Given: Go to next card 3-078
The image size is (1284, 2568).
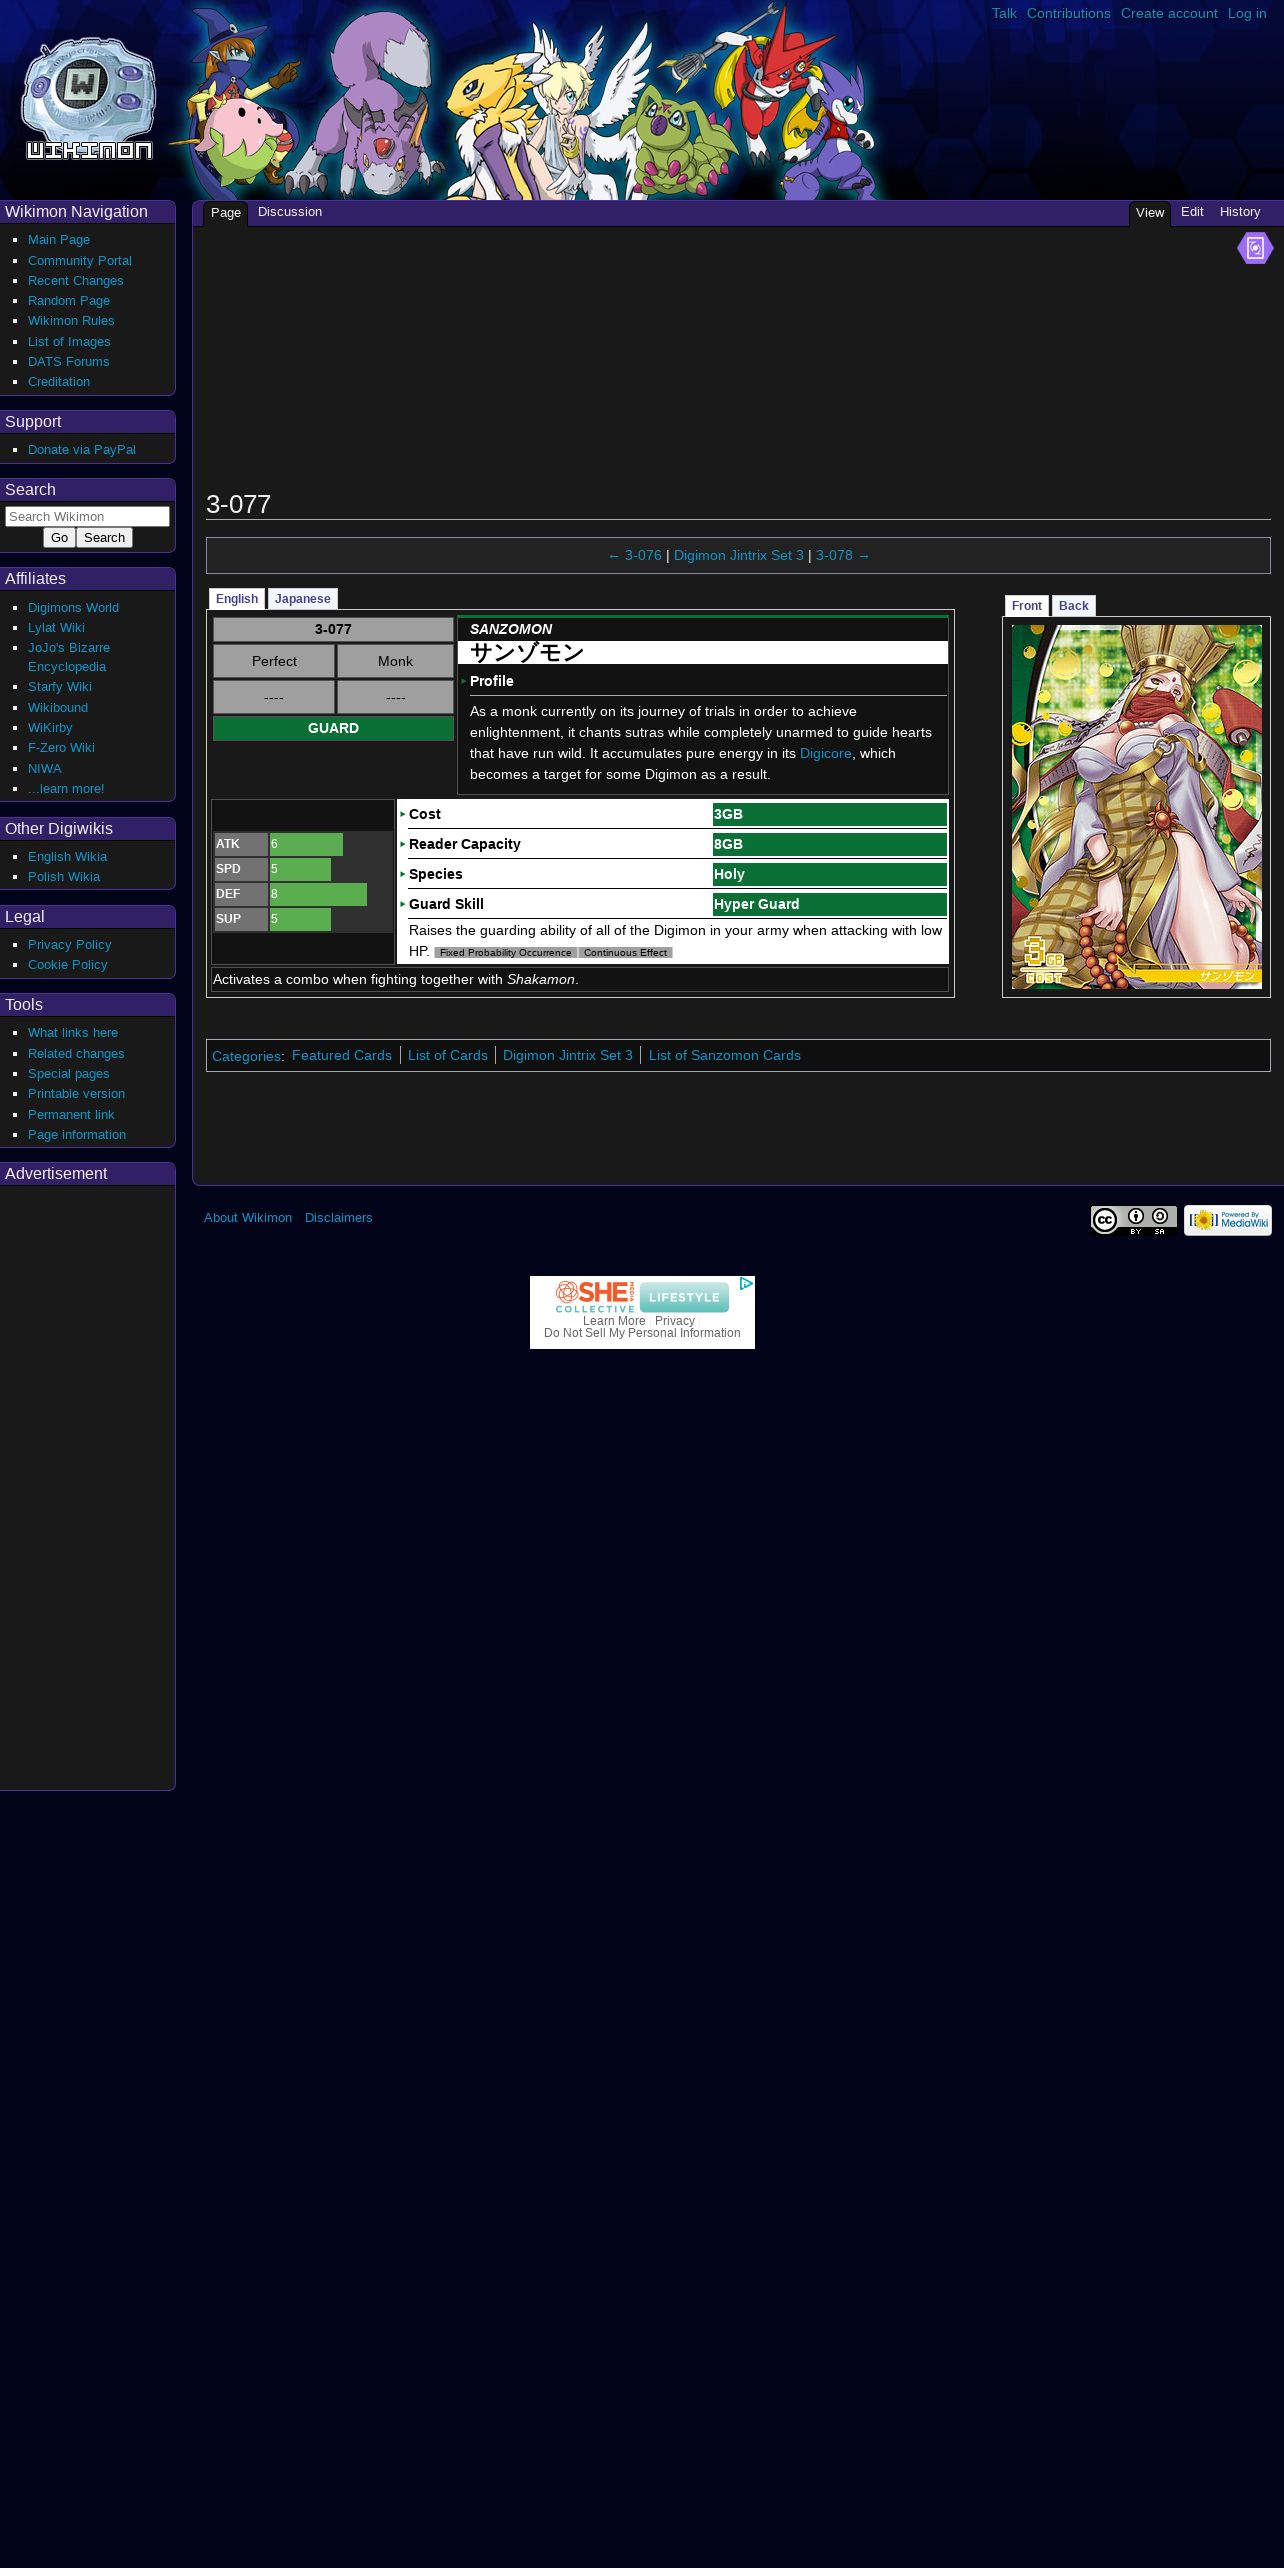Looking at the screenshot, I should [x=843, y=555].
